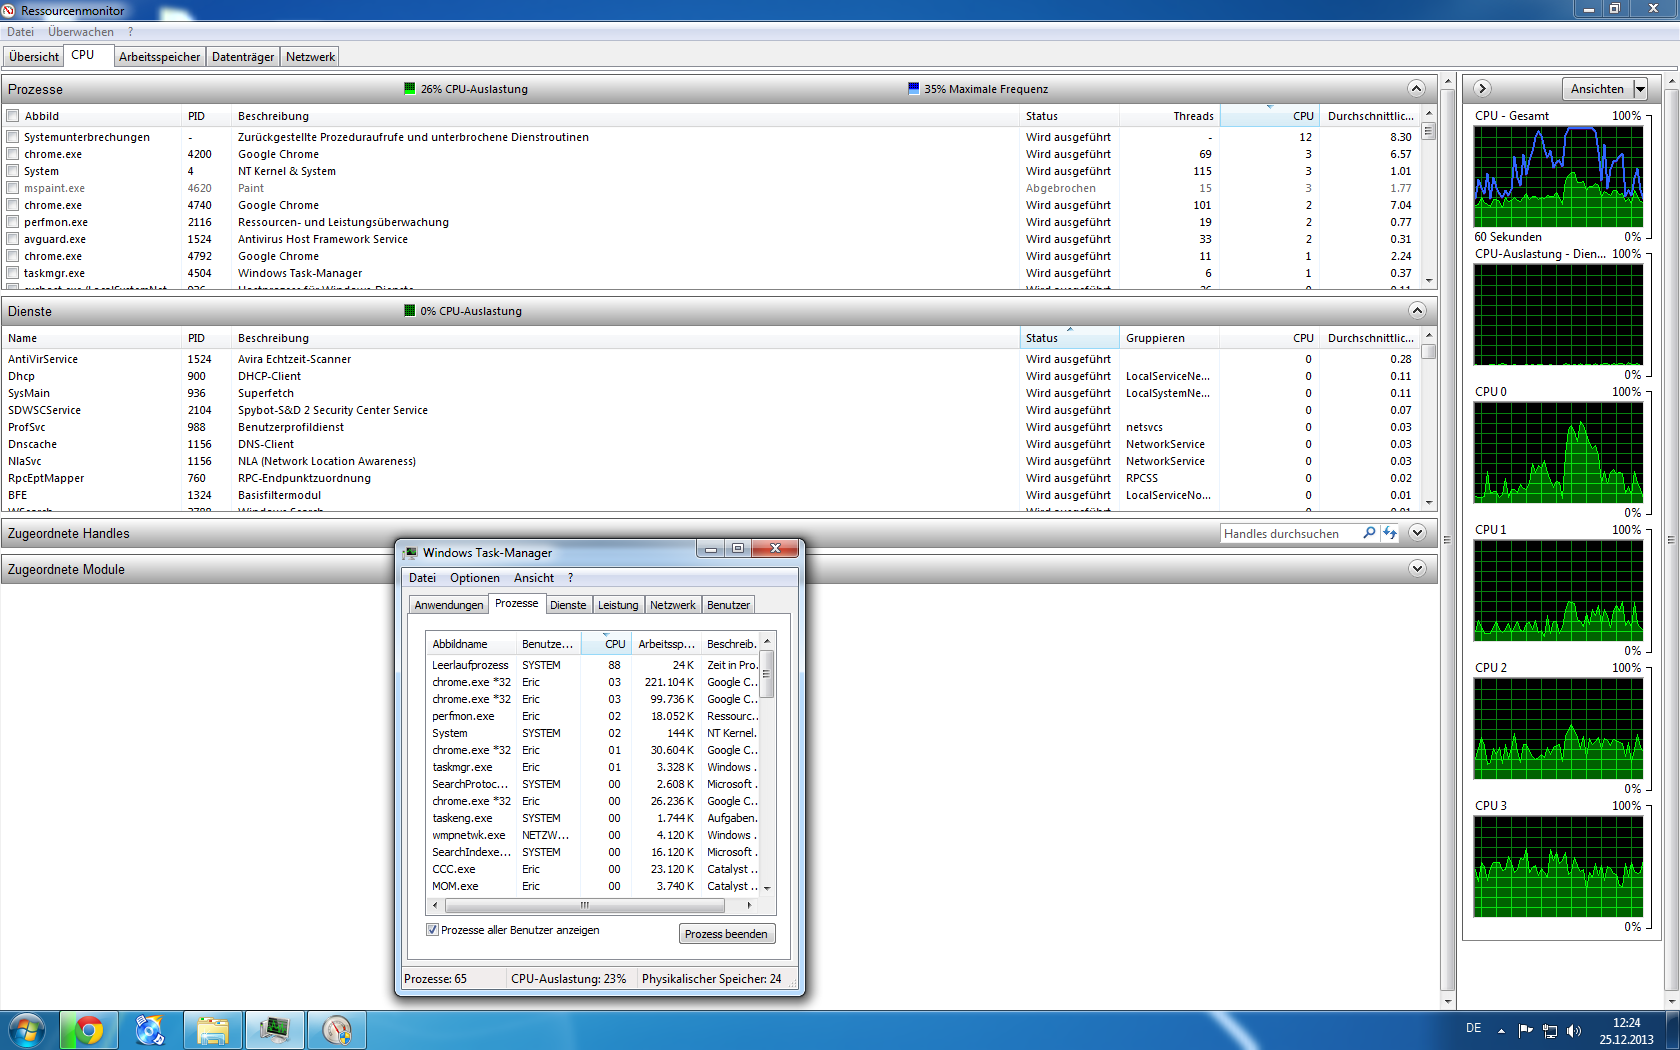The width and height of the screenshot is (1680, 1050).
Task: Click the network tray icon
Action: coord(1550,1030)
